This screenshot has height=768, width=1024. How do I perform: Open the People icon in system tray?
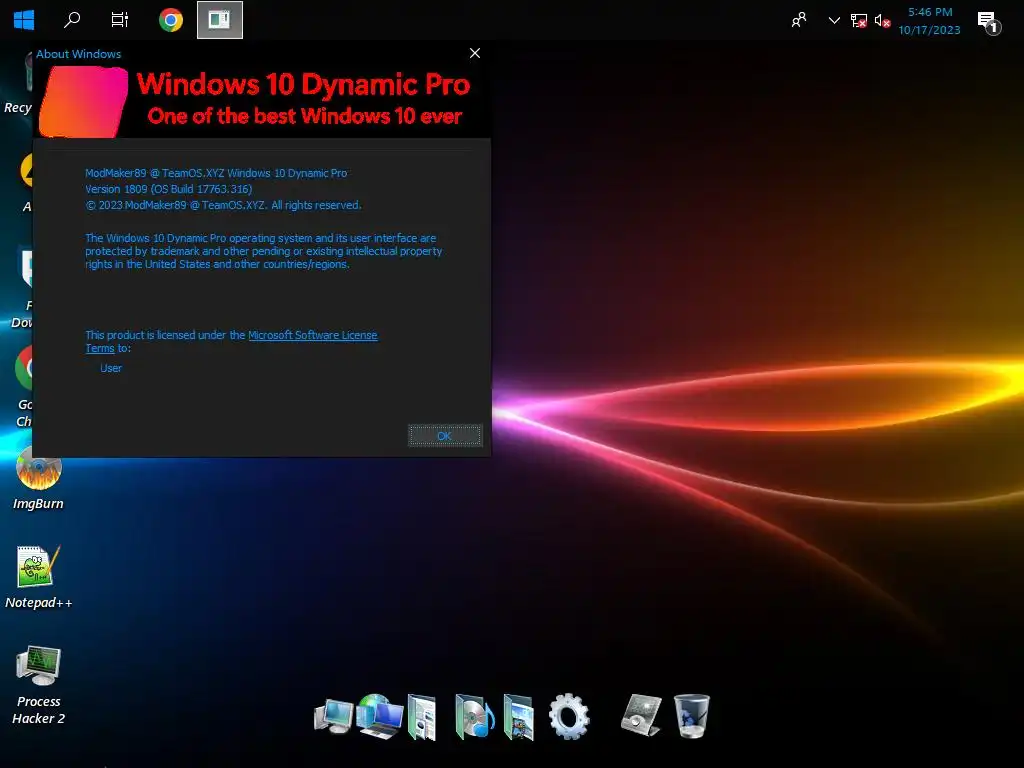coord(799,20)
